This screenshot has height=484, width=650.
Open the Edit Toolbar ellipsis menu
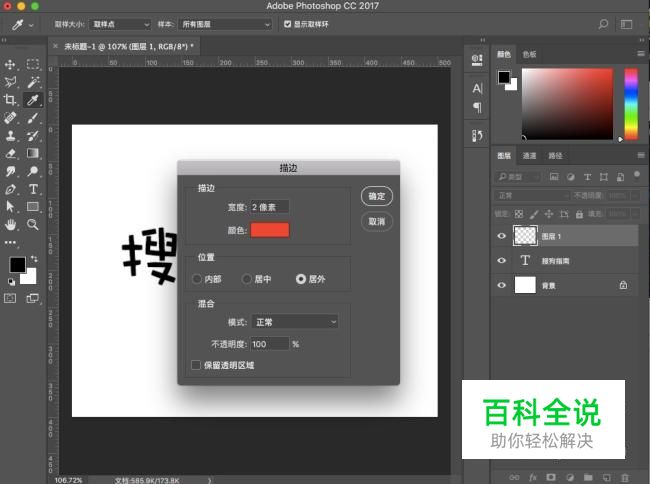click(10, 242)
